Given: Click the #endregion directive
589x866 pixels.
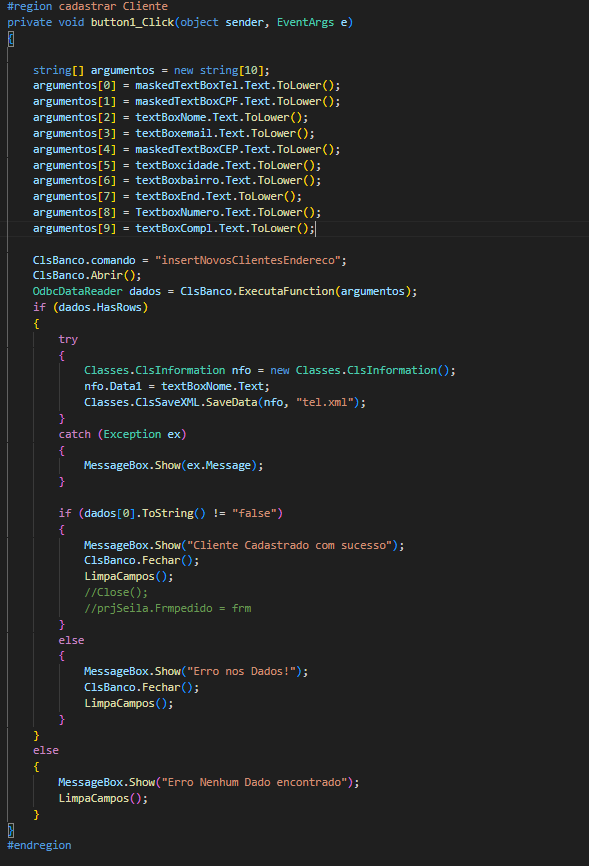Looking at the screenshot, I should [x=39, y=846].
